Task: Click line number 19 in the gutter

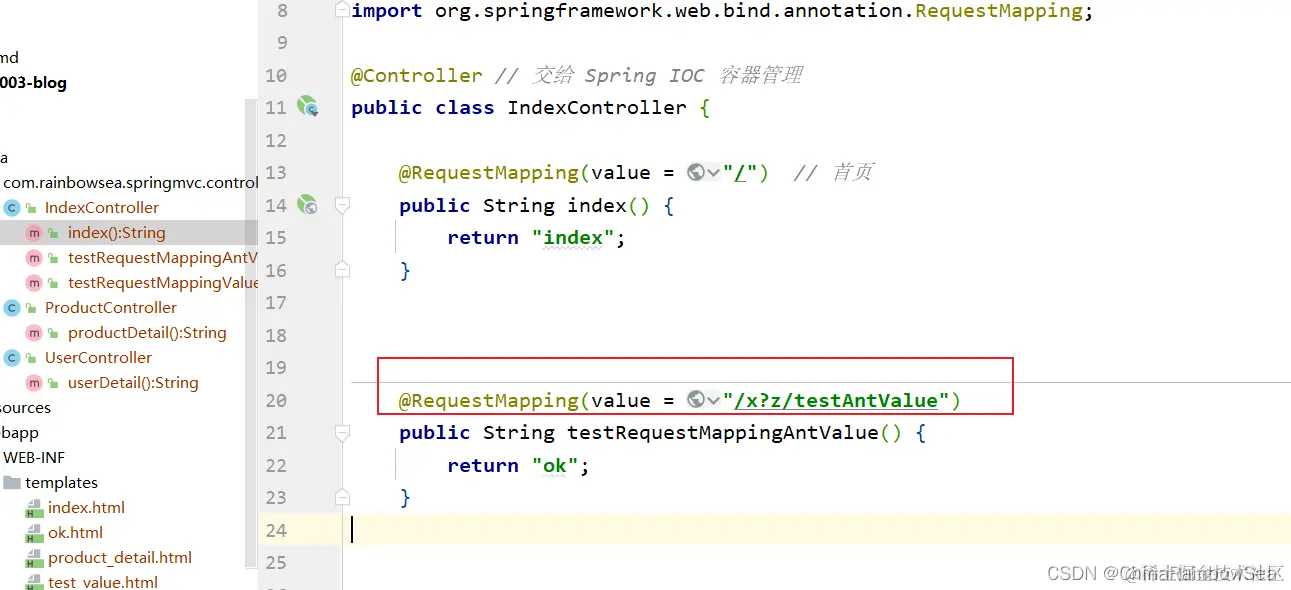Action: [276, 367]
